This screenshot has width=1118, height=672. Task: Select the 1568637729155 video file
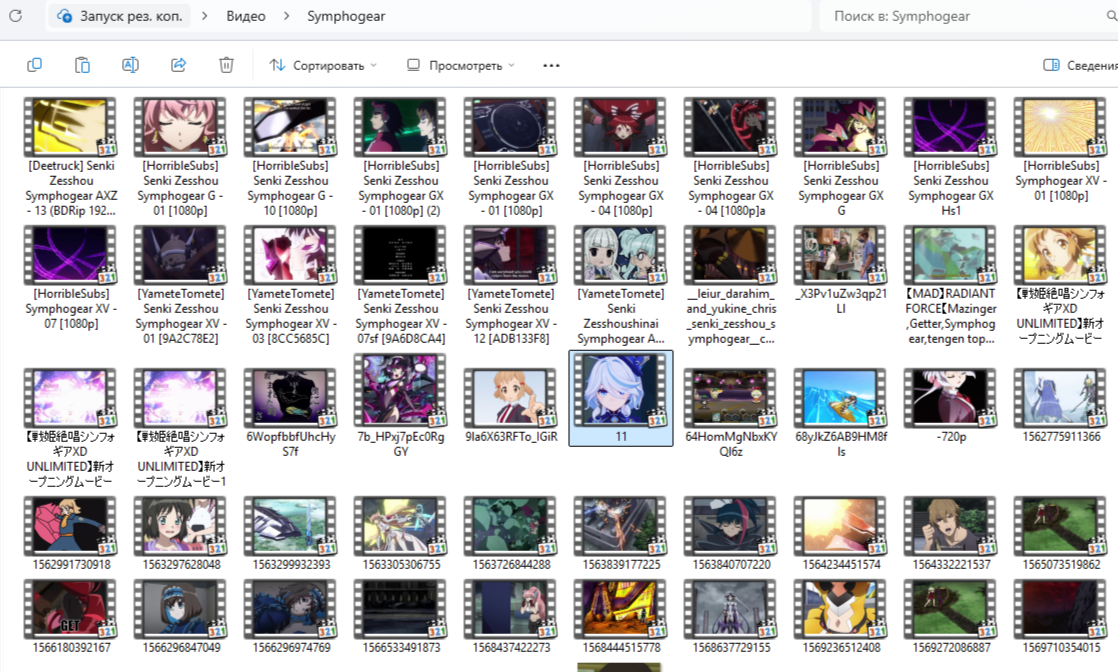(x=731, y=617)
